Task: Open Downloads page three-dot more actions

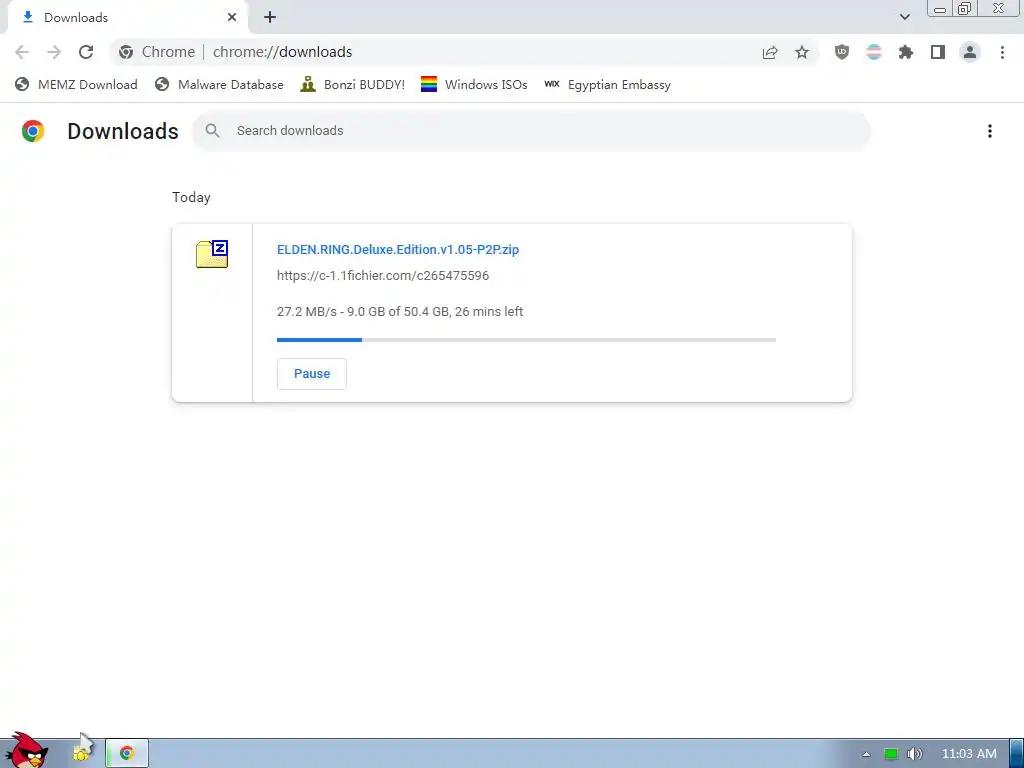Action: tap(990, 131)
